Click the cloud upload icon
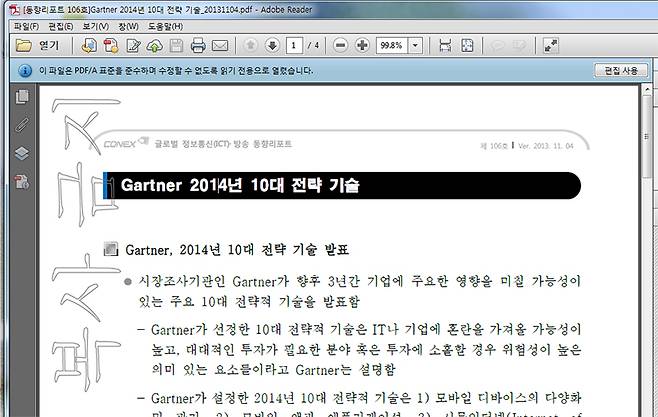The height and width of the screenshot is (417, 658). pos(154,45)
